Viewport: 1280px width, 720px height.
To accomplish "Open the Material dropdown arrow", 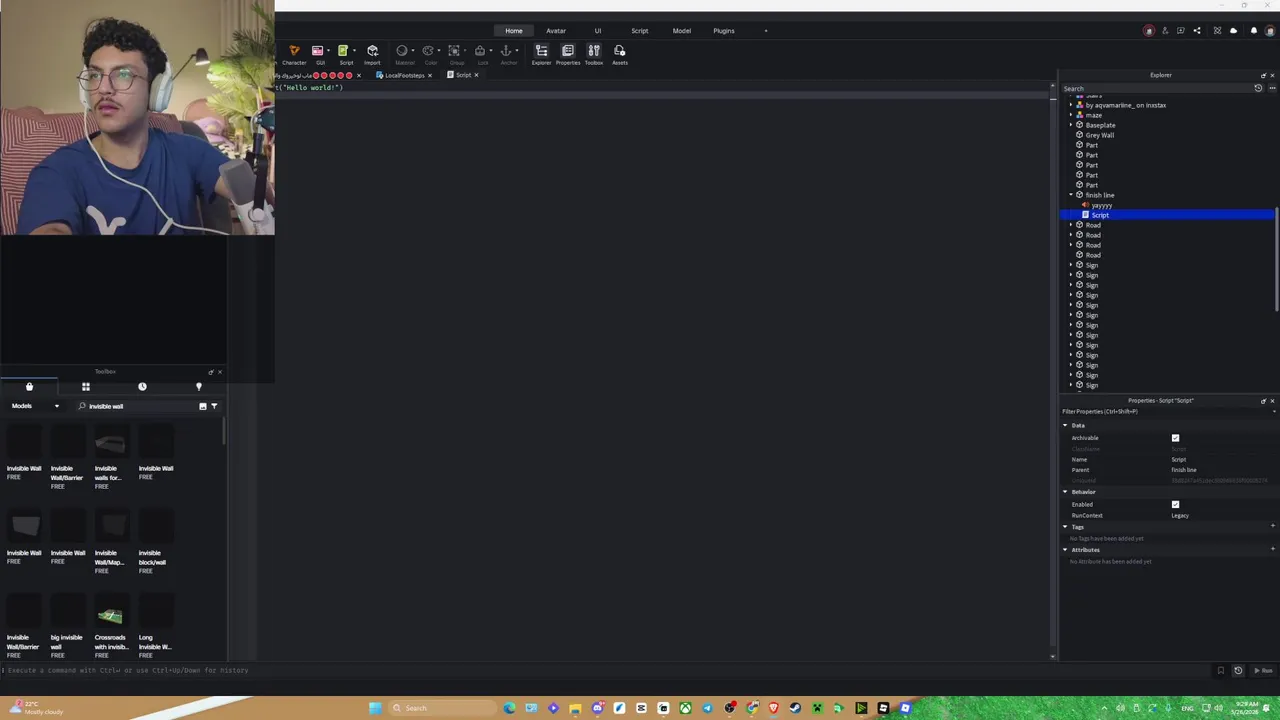I will coord(413,51).
